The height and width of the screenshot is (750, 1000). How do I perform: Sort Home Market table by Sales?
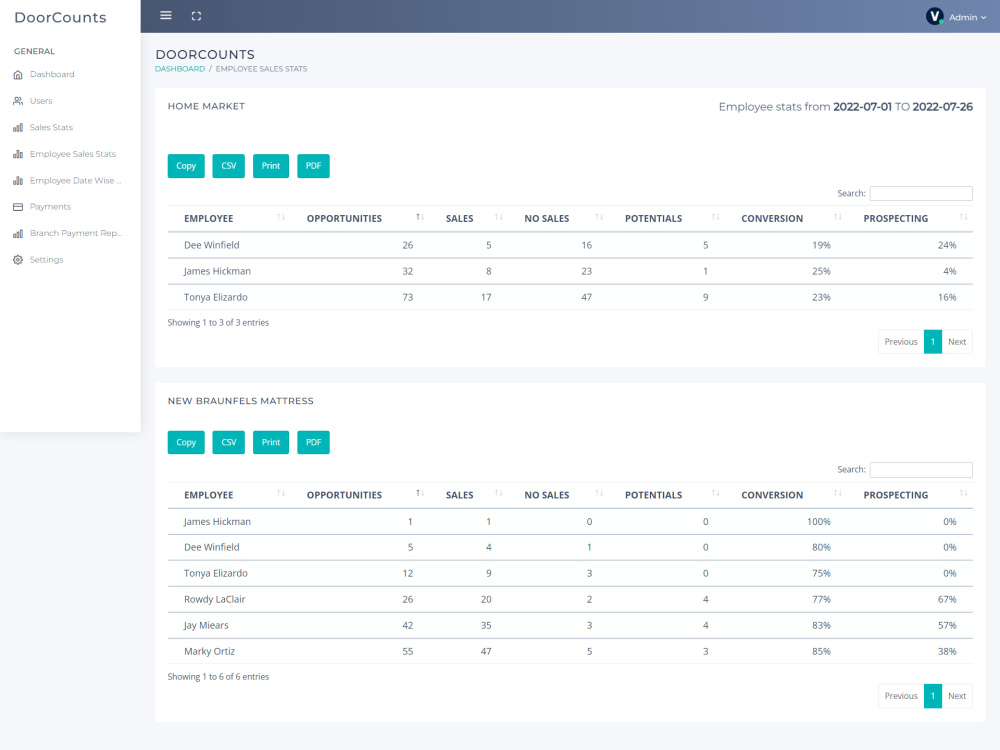tap(469, 218)
